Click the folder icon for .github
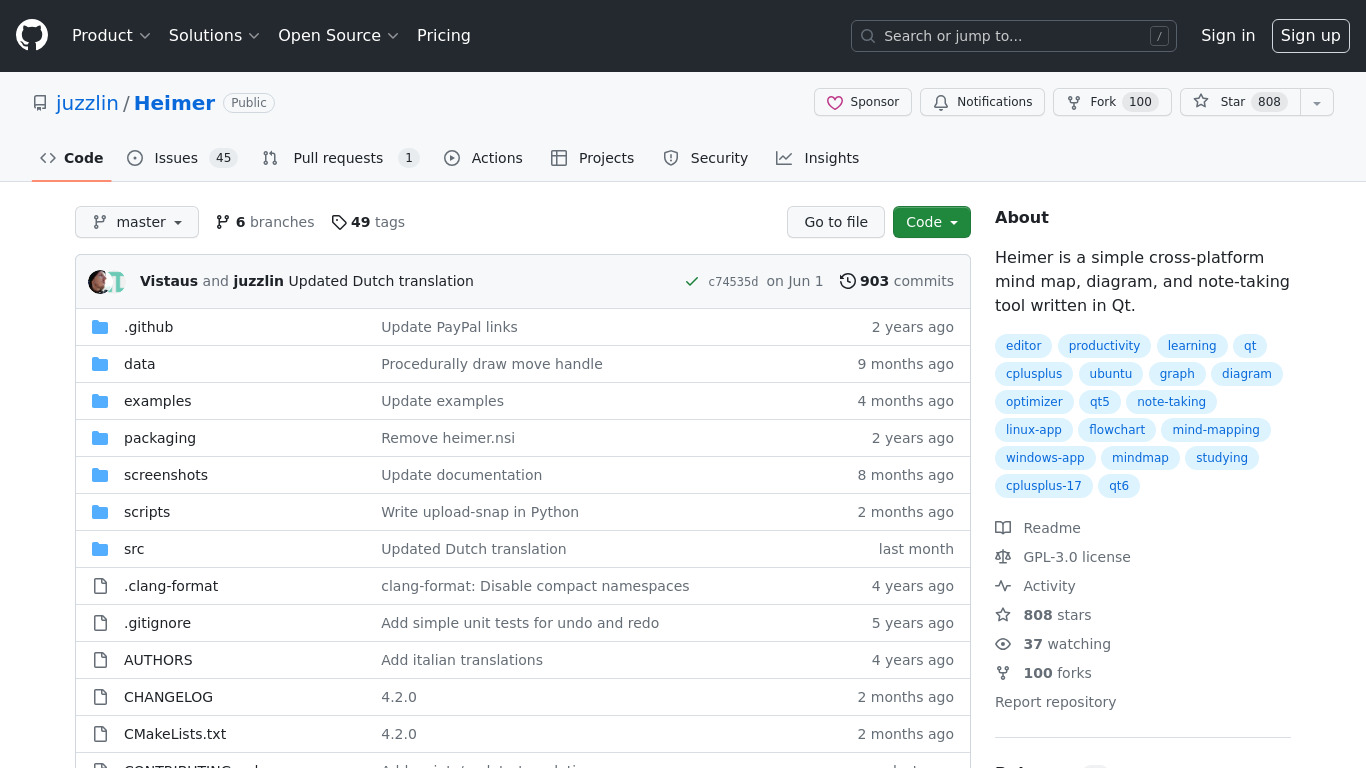The height and width of the screenshot is (768, 1366). 100,327
